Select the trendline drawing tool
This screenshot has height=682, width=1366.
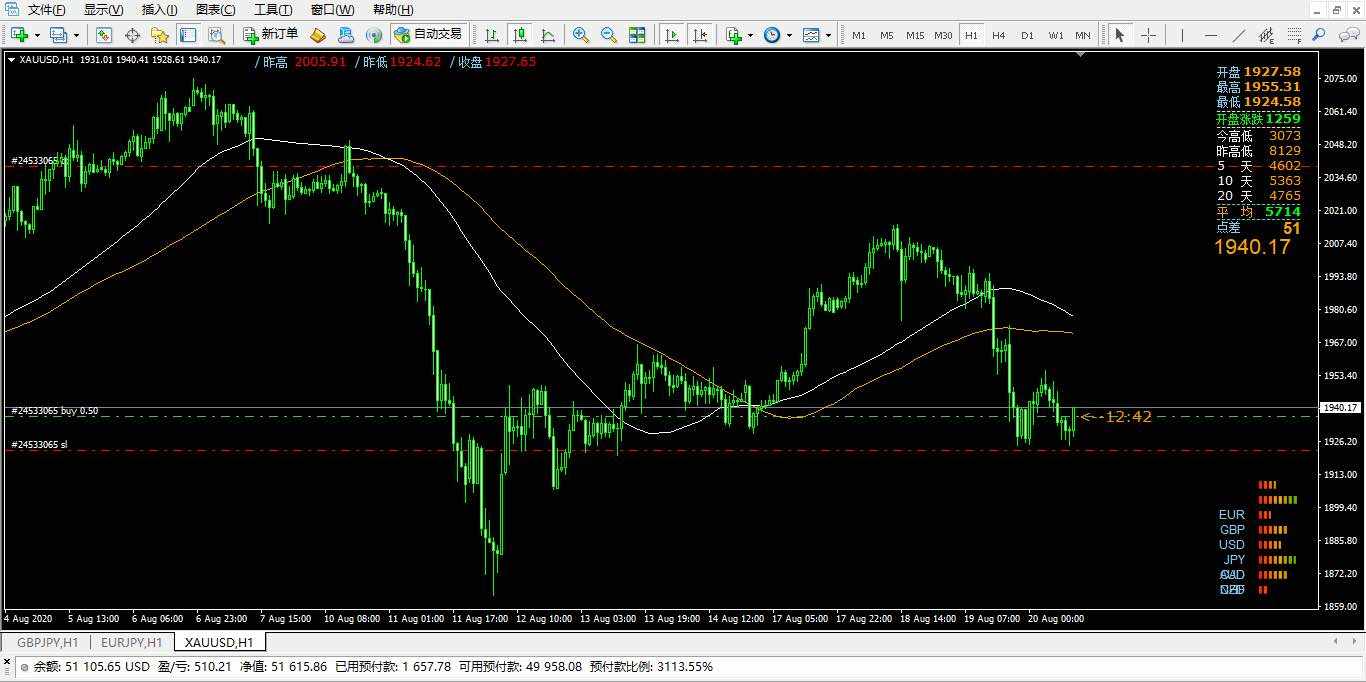1239,35
